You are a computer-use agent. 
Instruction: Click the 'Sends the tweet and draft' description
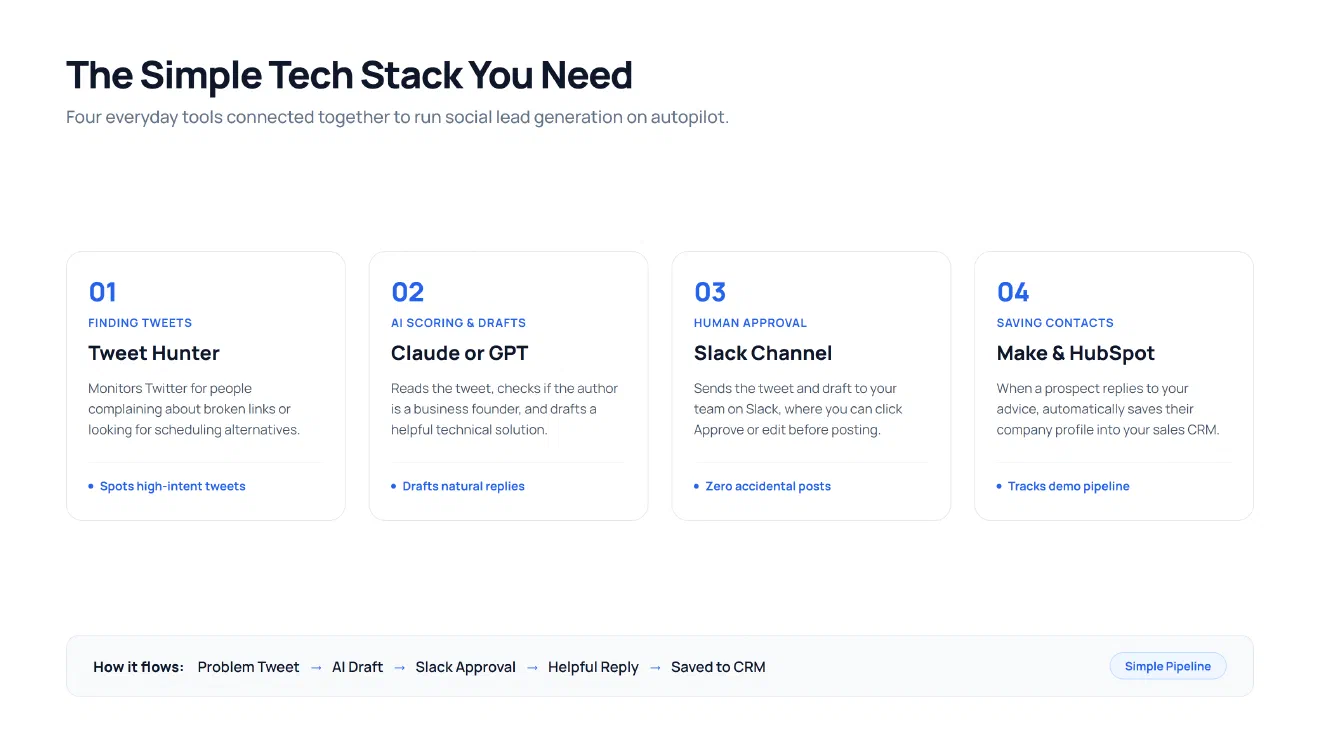coord(799,409)
